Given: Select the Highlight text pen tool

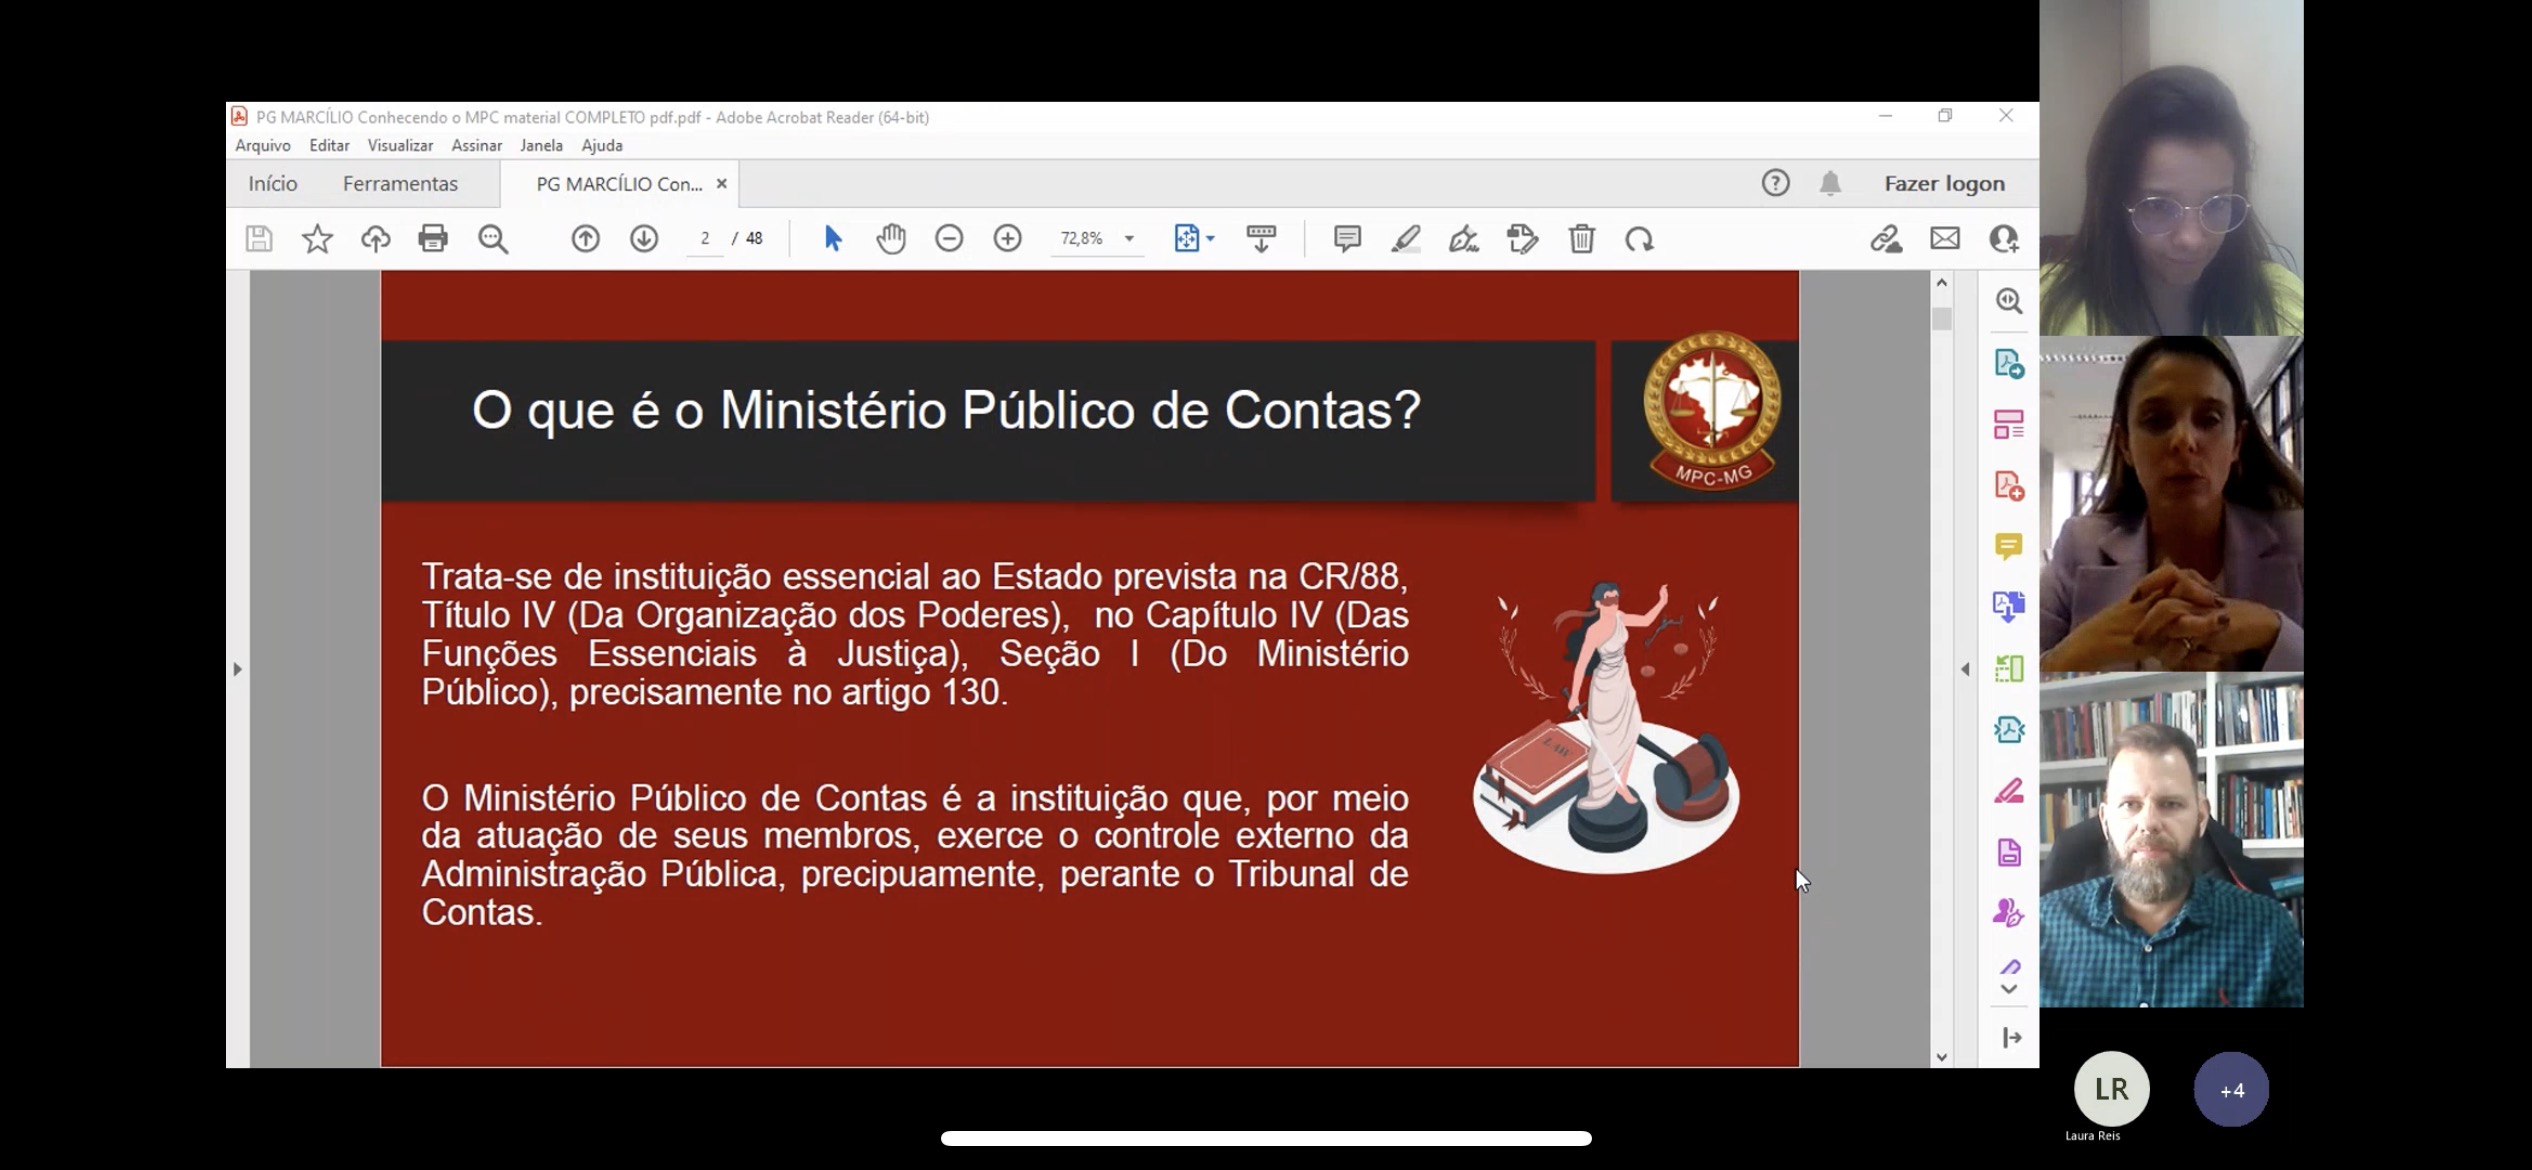Looking at the screenshot, I should [1405, 239].
